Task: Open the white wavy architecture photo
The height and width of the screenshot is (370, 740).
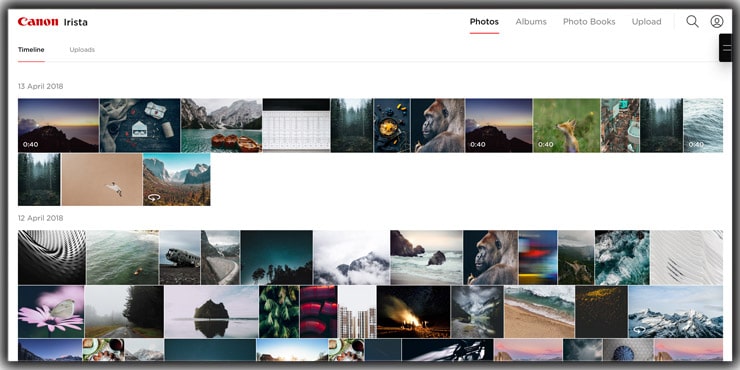Action: [687, 257]
